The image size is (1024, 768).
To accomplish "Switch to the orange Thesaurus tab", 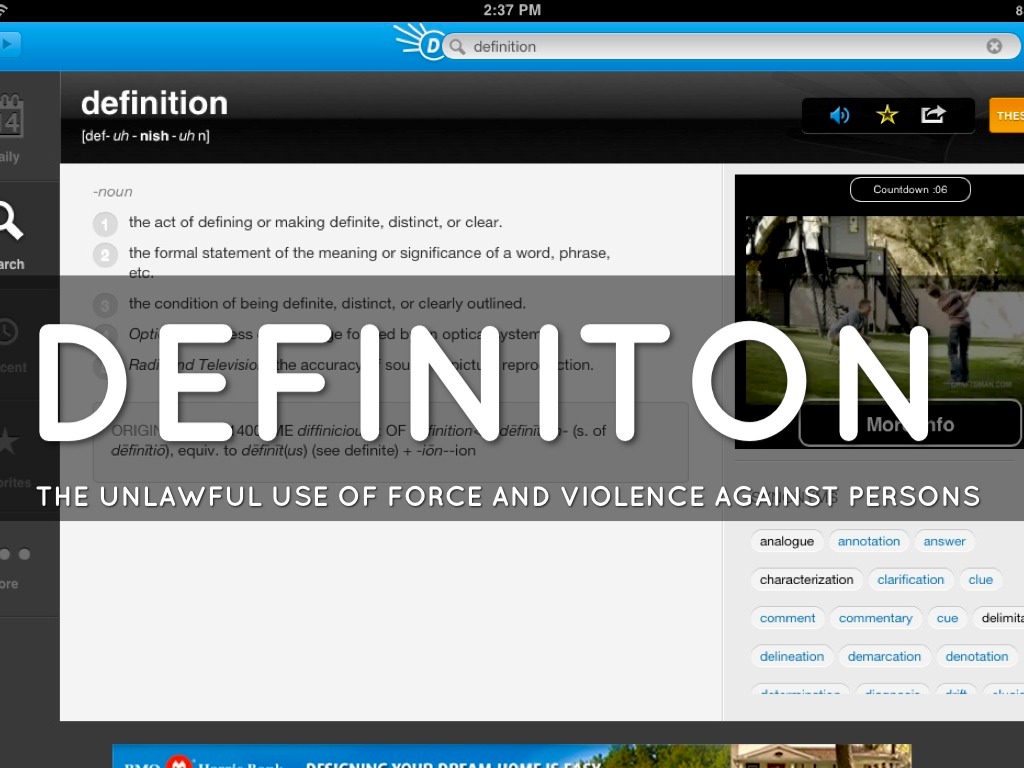I will click(1007, 115).
